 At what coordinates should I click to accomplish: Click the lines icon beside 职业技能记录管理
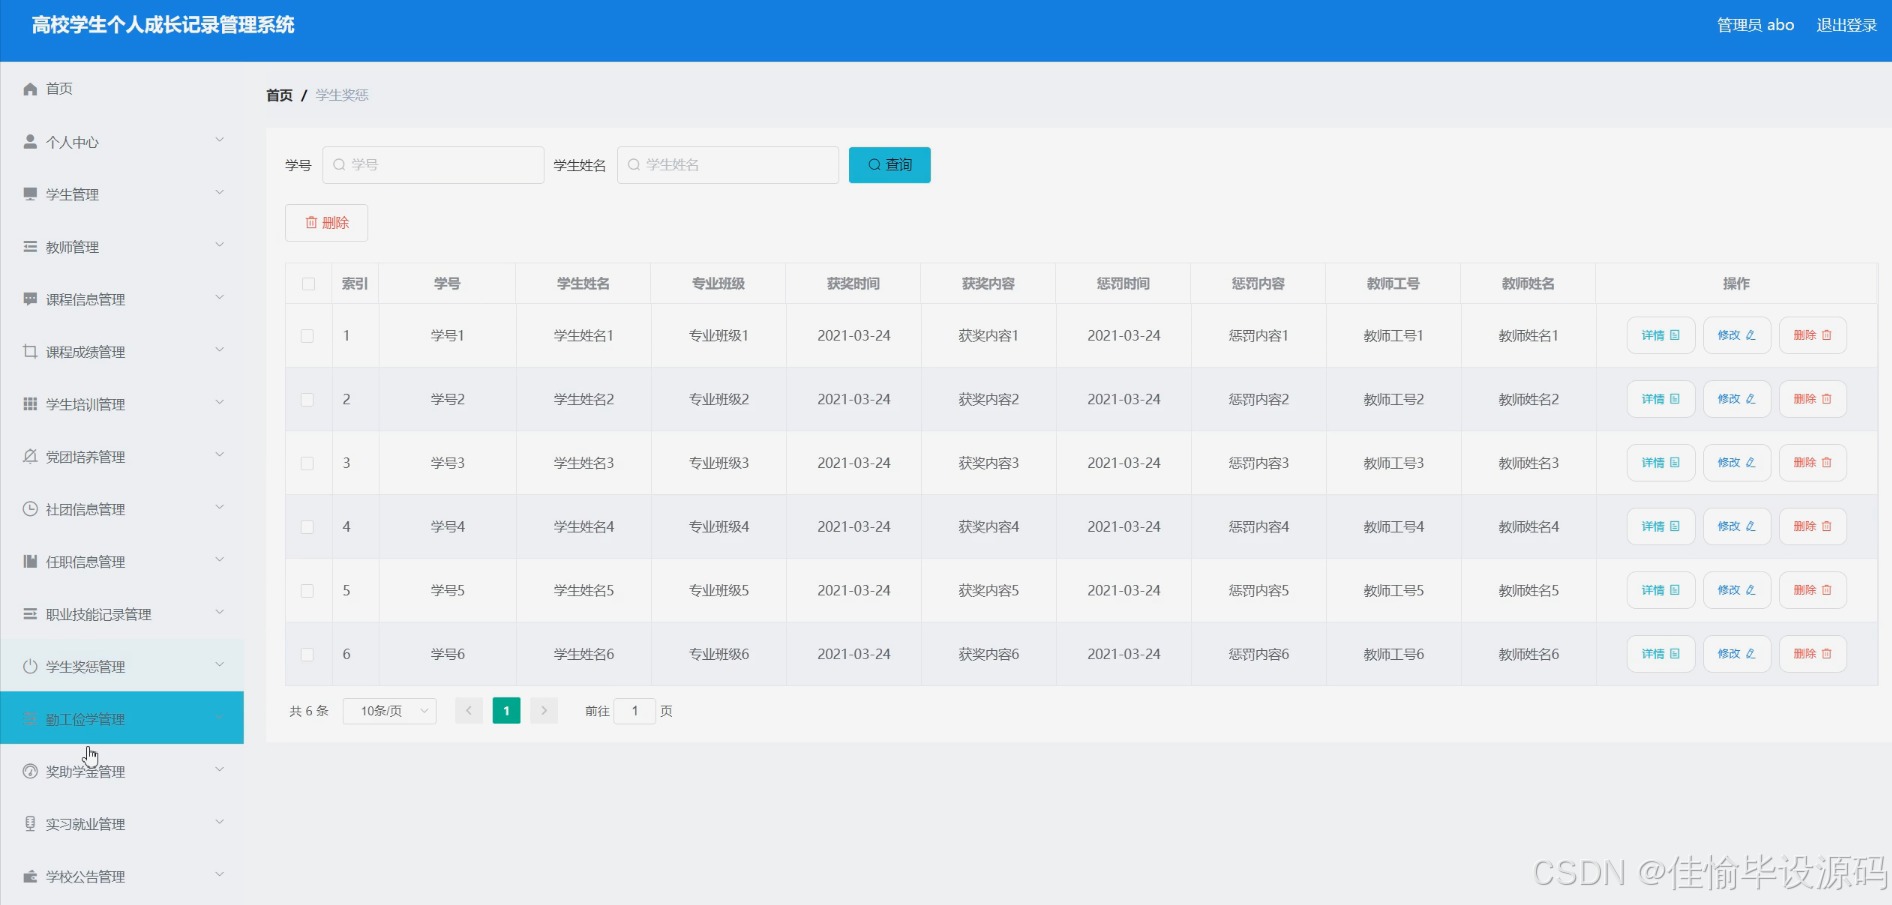pyautogui.click(x=30, y=614)
